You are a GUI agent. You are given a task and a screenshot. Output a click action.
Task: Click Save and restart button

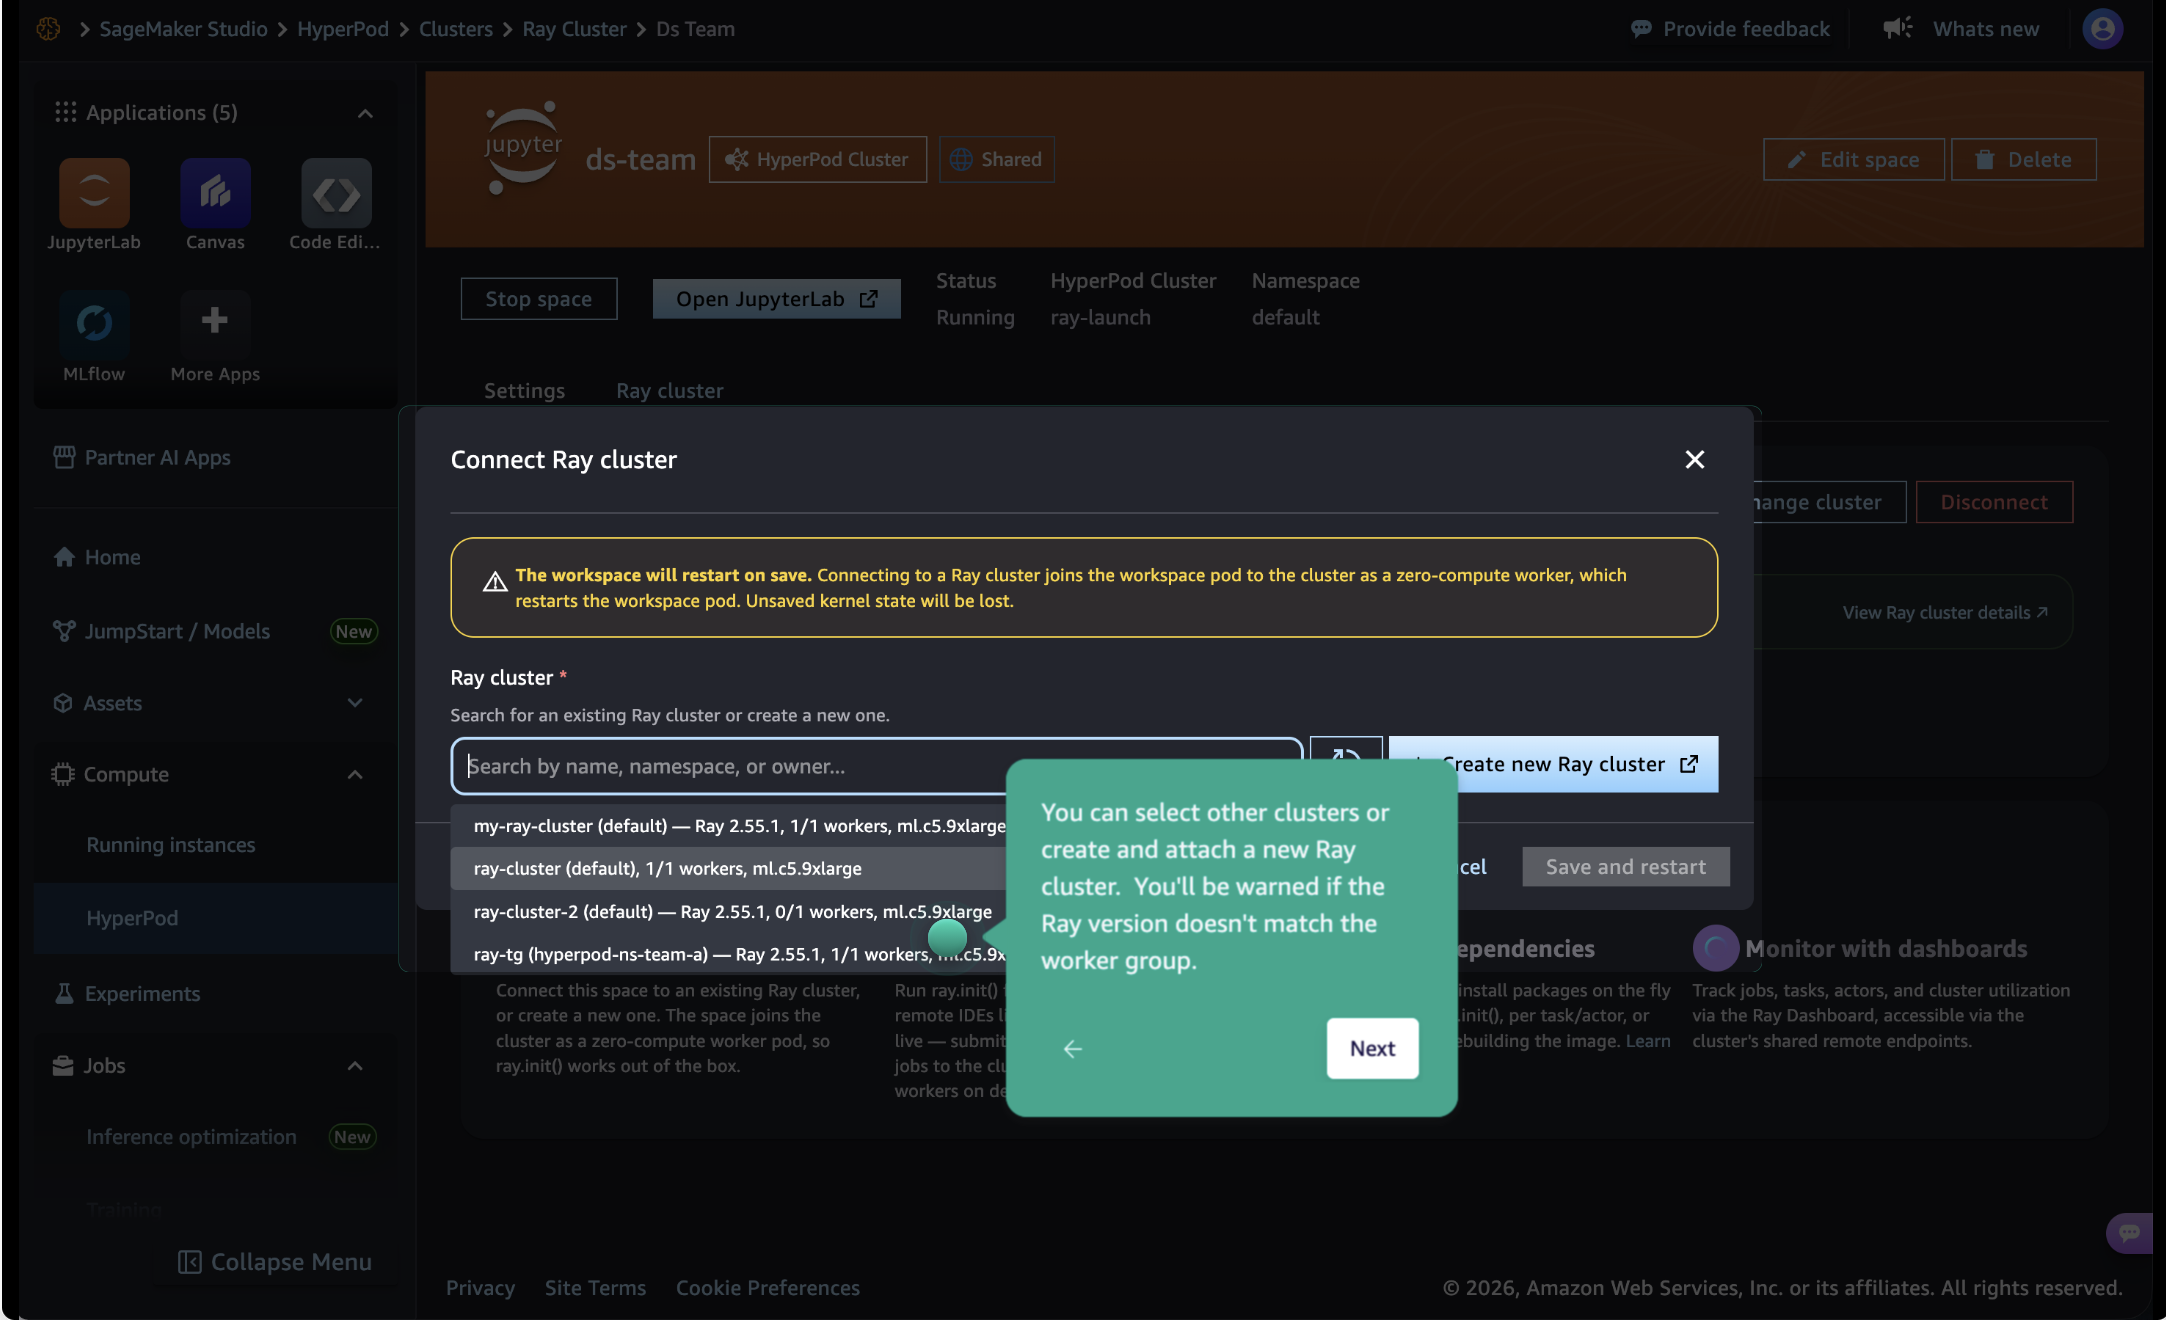click(x=1626, y=867)
